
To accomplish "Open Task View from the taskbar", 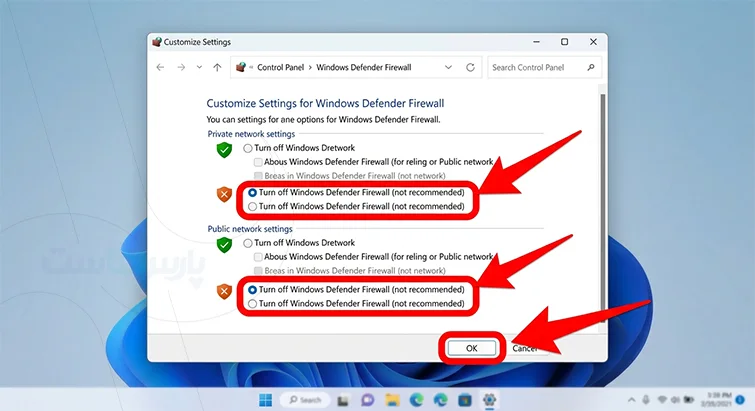I will pyautogui.click(x=343, y=400).
